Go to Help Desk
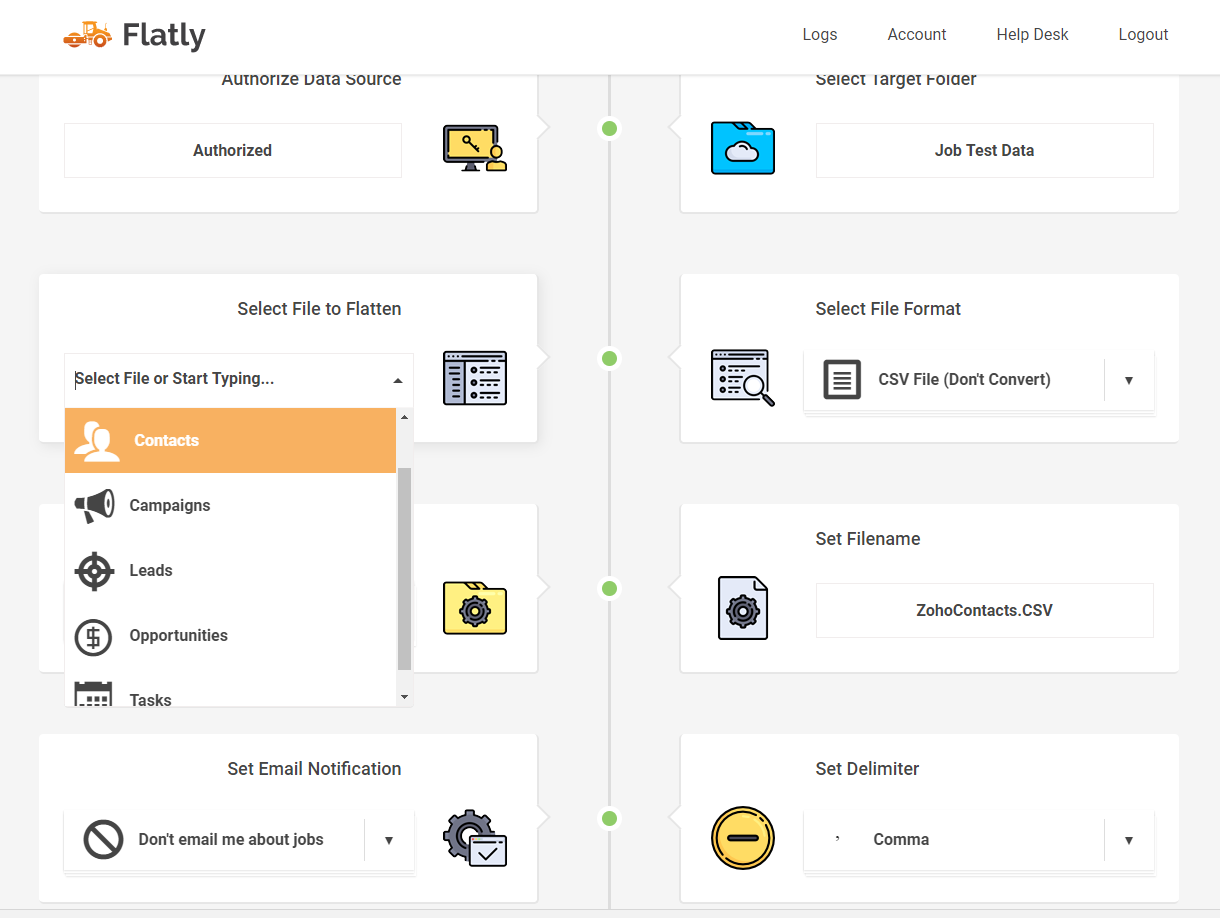This screenshot has width=1220, height=918. 1032,34
